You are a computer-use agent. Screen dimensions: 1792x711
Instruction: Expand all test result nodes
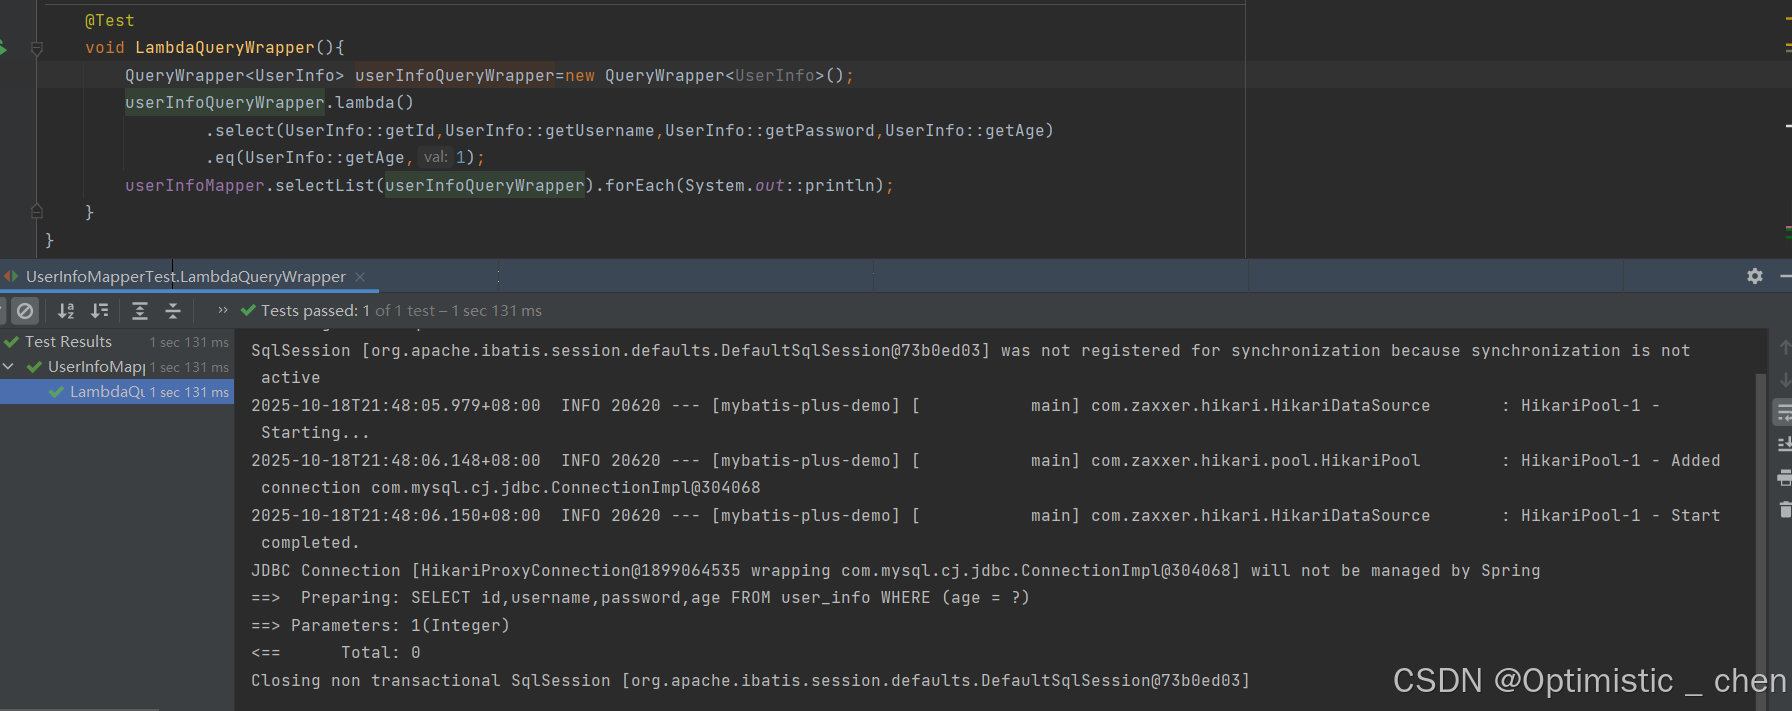[140, 311]
